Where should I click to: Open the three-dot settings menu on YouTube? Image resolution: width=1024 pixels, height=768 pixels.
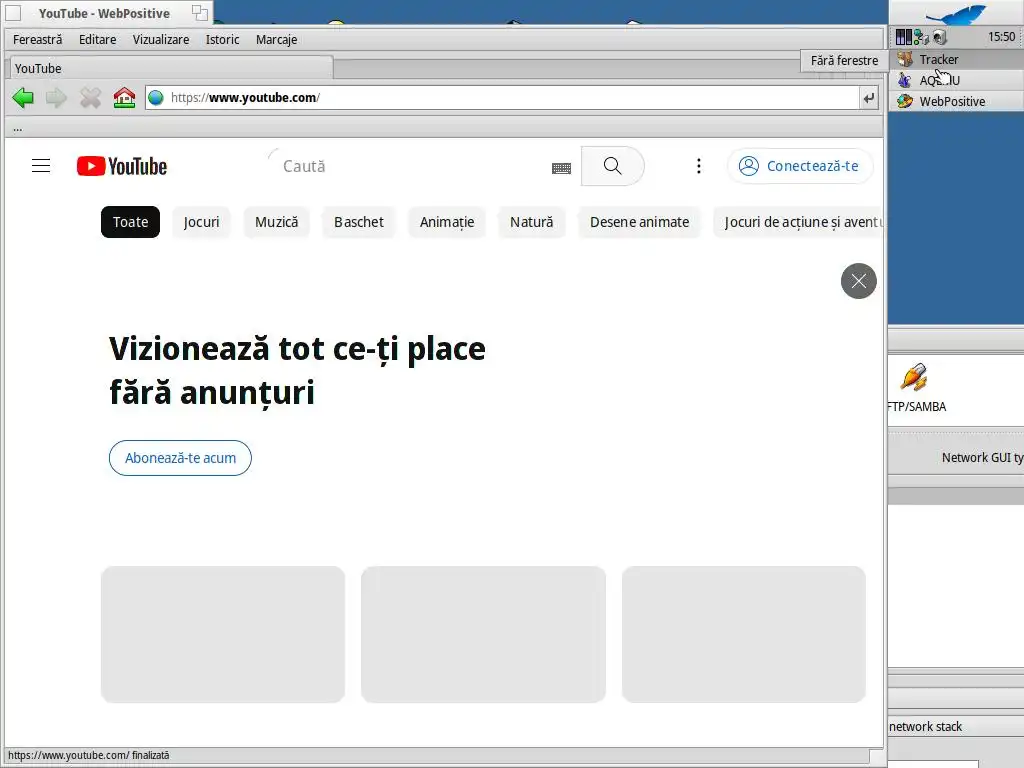click(699, 166)
